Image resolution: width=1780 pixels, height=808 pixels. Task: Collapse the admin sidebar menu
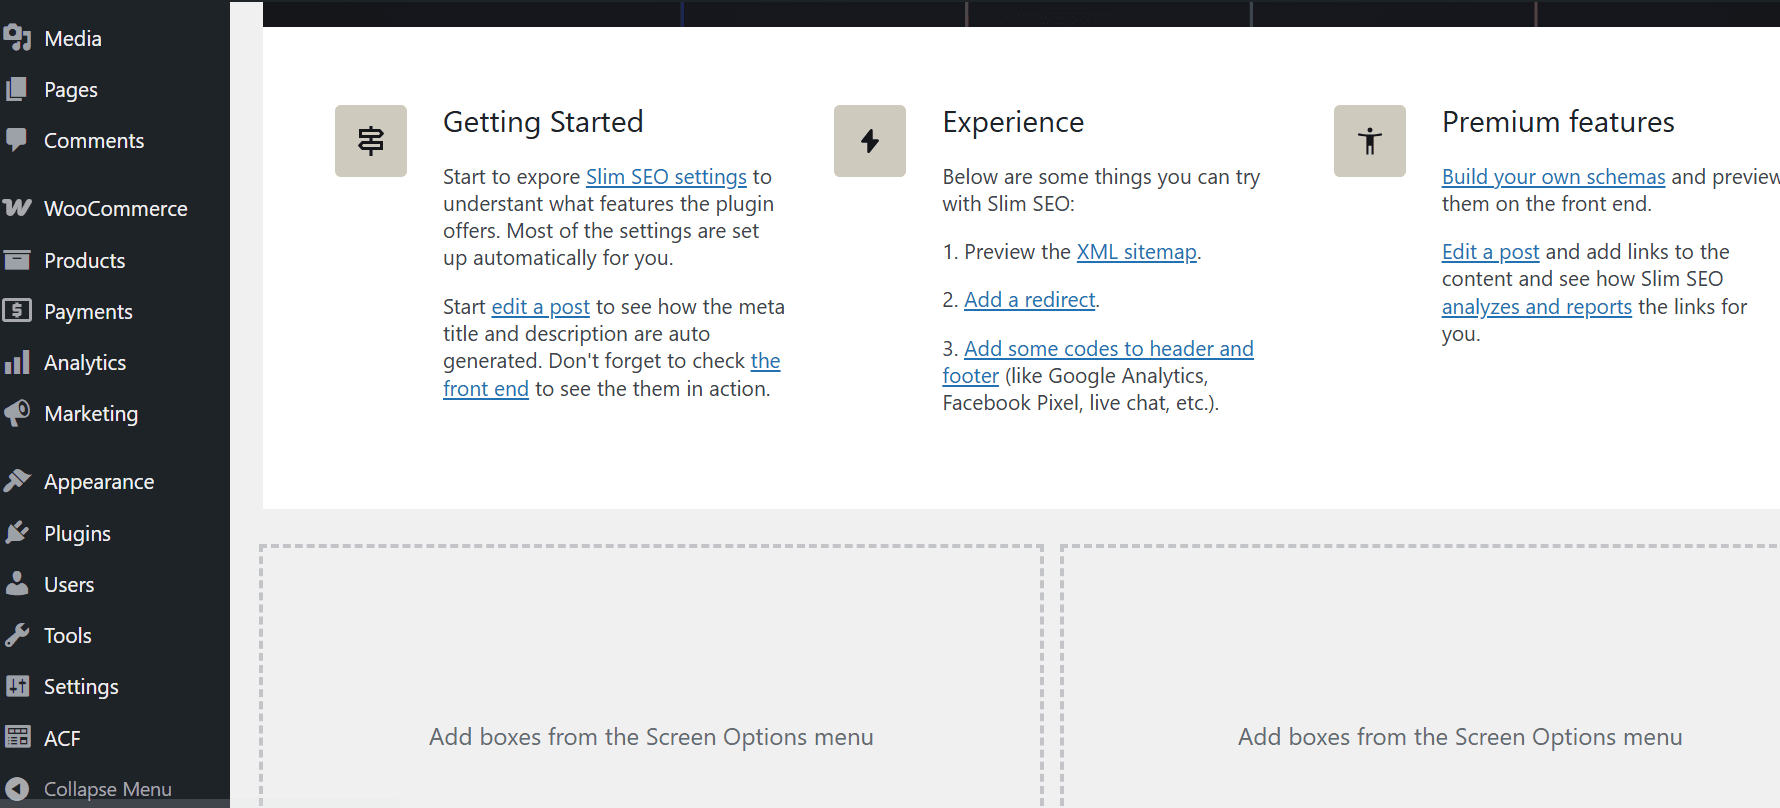107,789
